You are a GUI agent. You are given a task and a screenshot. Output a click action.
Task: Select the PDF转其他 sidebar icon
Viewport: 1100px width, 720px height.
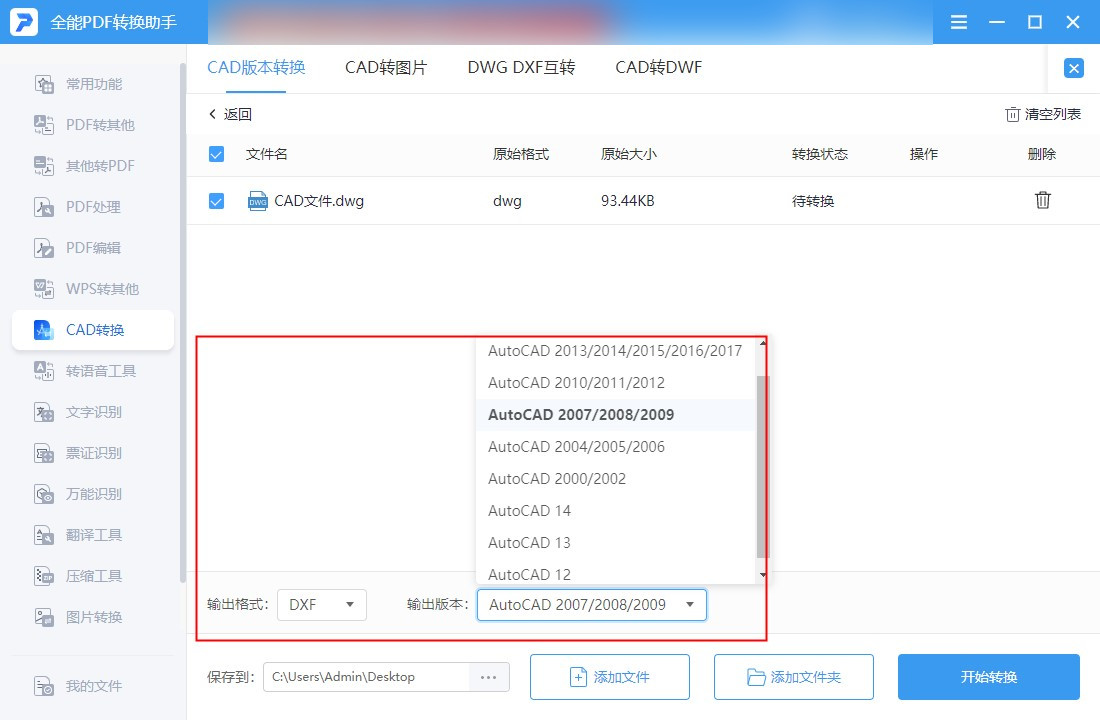tap(93, 124)
